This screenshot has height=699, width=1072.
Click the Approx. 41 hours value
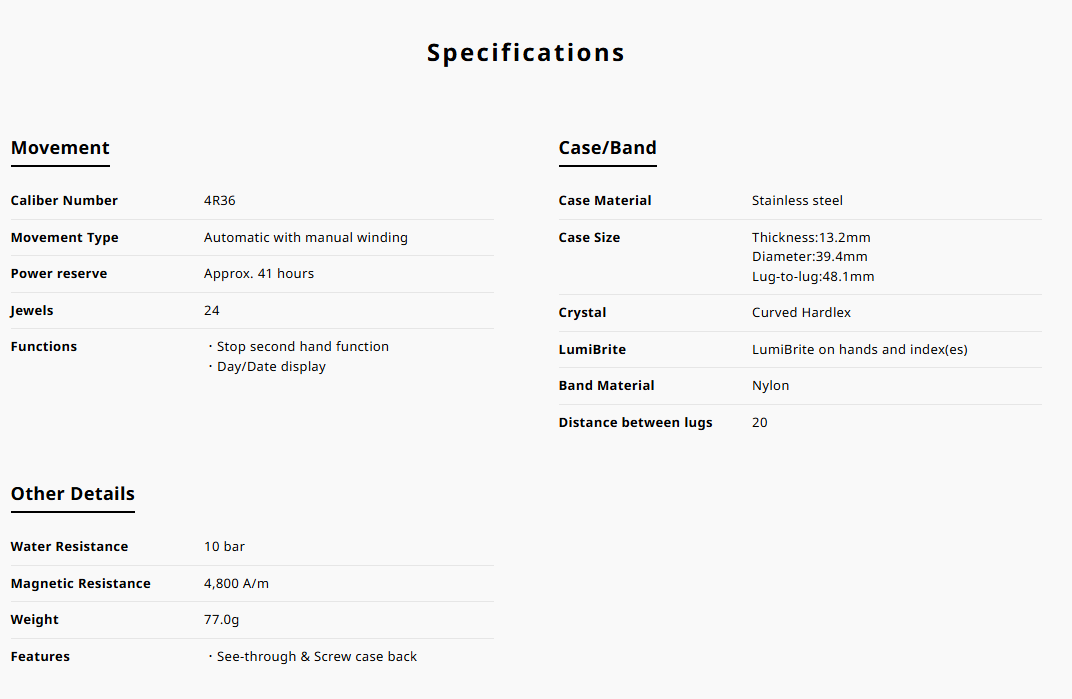coord(259,274)
